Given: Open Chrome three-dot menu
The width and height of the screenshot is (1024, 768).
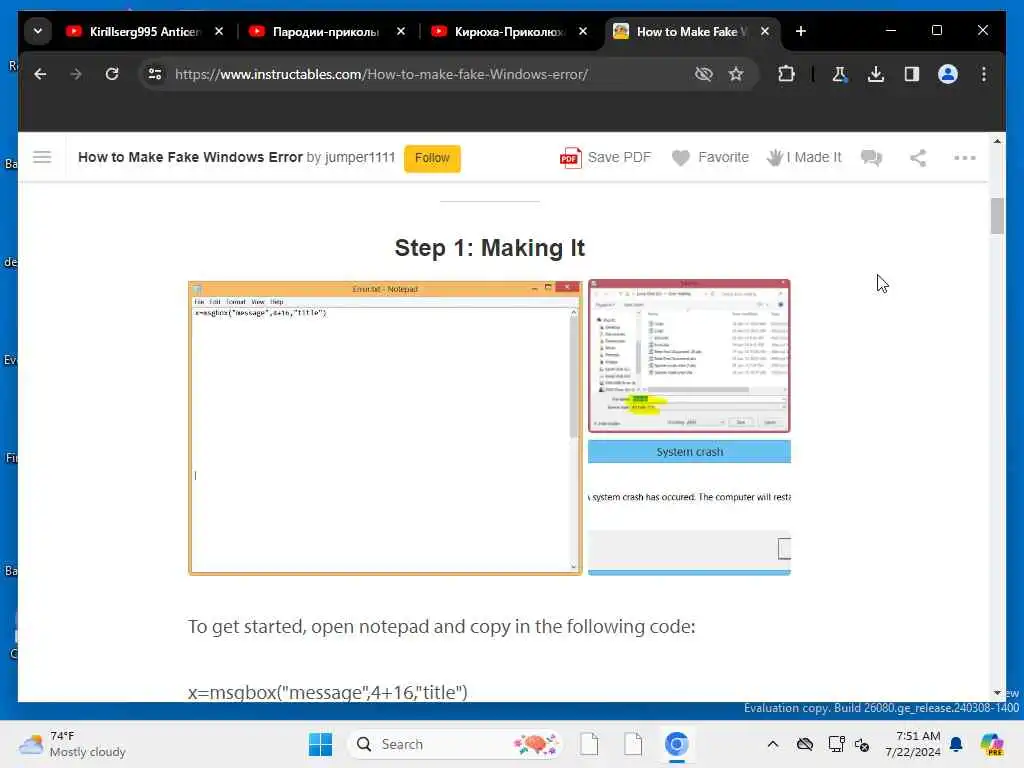Looking at the screenshot, I should (x=984, y=74).
